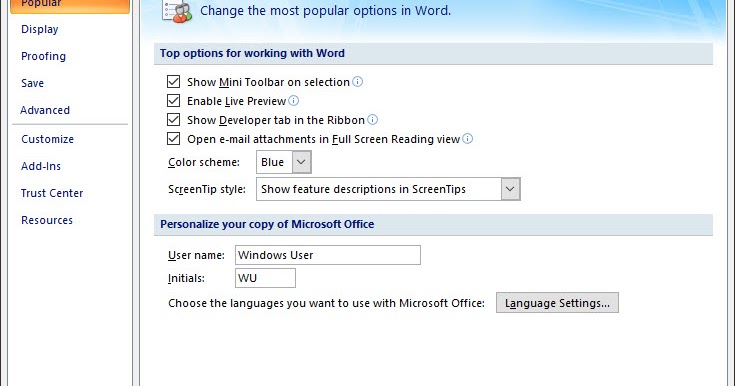Uncheck Open e-mail attachments in Full Screen Reading
Viewport: 735px width, 386px height.
click(173, 138)
